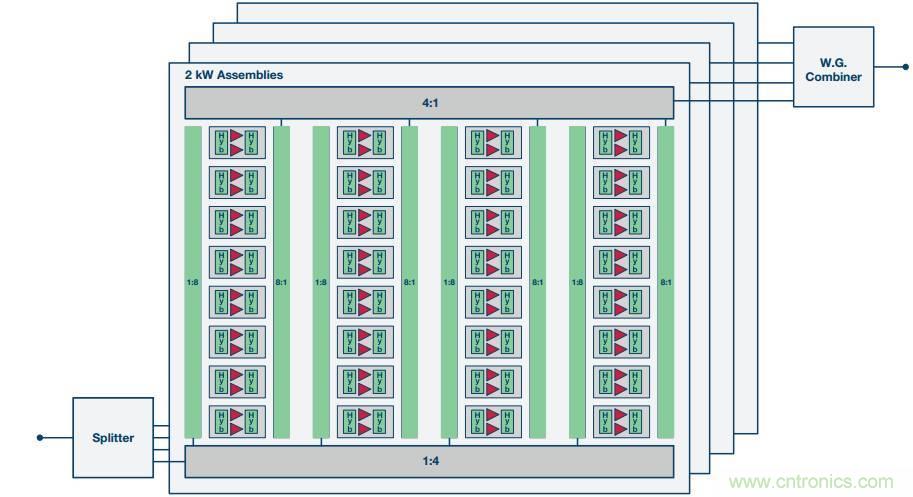This screenshot has width=913, height=497.
Task: Click the fourth column's 1:8 bar
Action: pyautogui.click(x=577, y=282)
